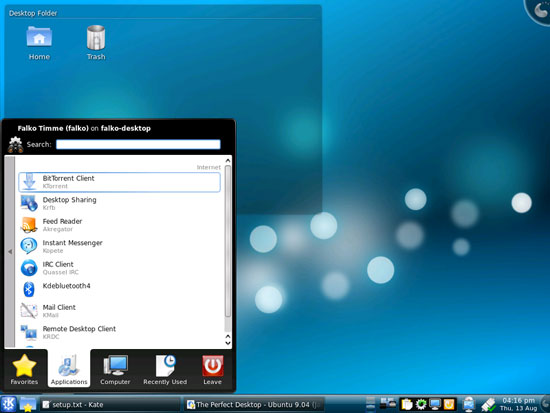Launch Desktop Sharing Krfb
550x413 pixels.
pos(119,204)
